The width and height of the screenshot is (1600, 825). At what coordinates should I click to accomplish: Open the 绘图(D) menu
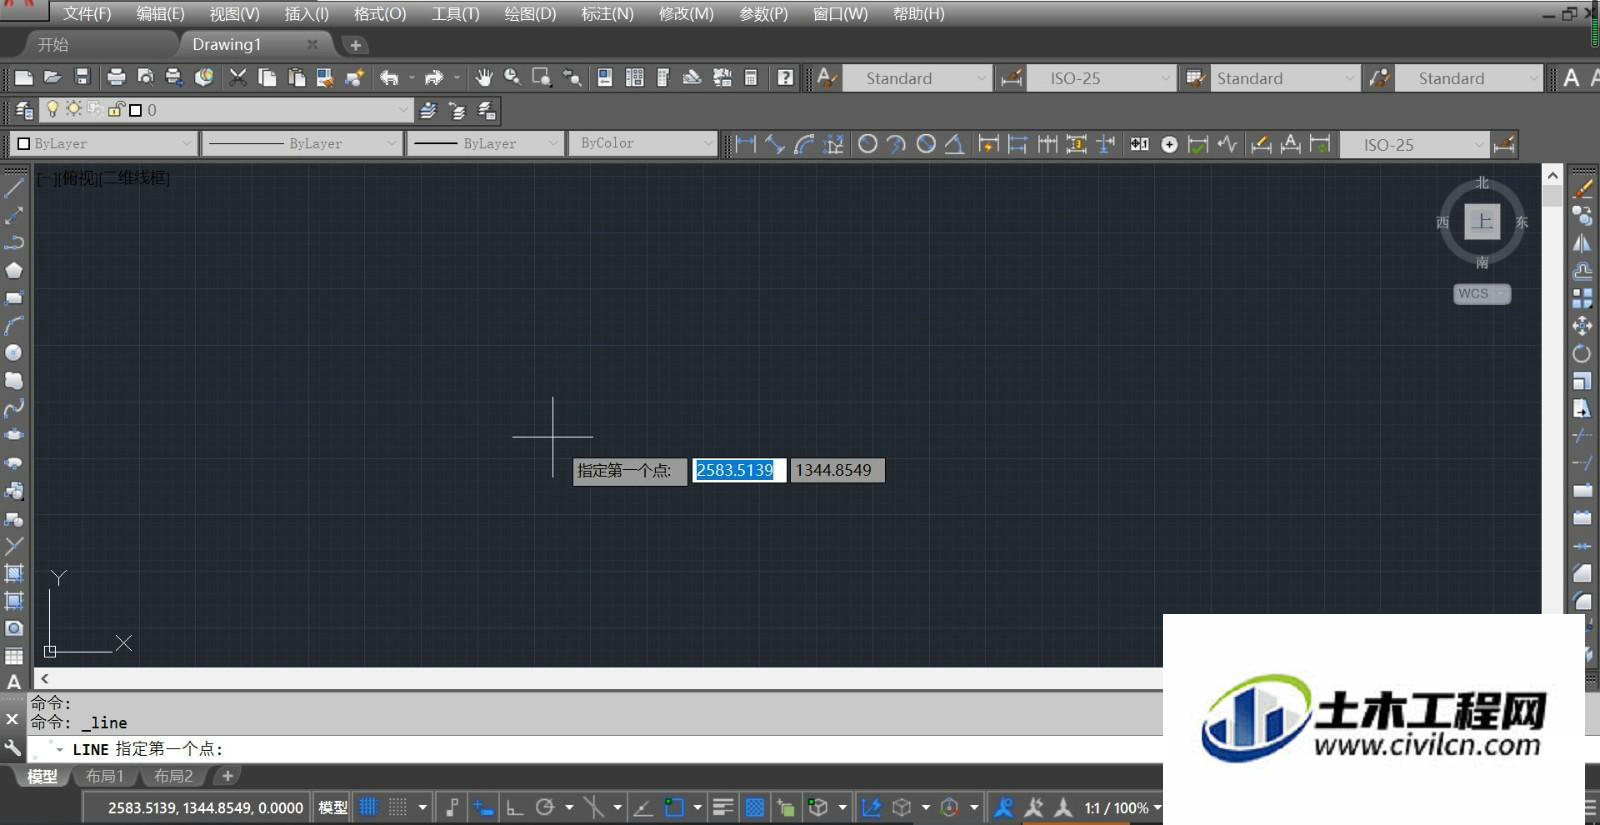(x=530, y=14)
